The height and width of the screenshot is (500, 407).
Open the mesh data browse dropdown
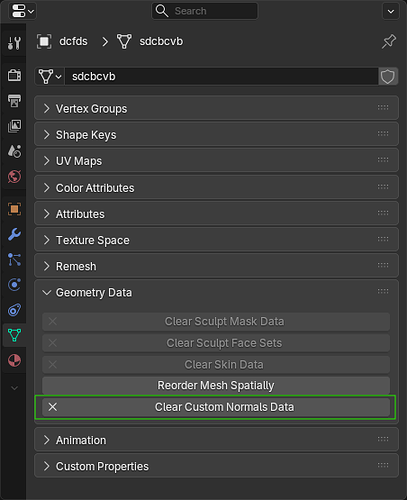tap(50, 77)
